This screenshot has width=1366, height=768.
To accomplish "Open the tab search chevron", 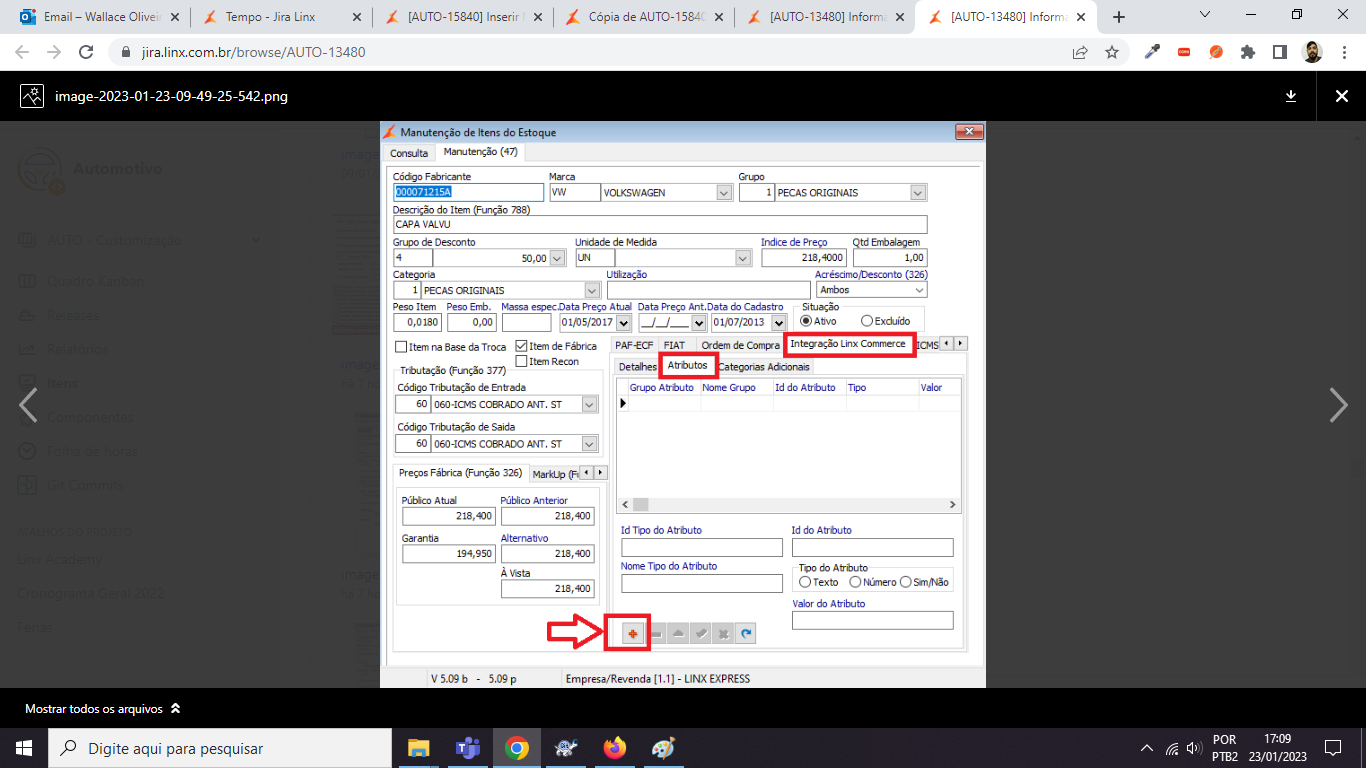I will [1203, 15].
